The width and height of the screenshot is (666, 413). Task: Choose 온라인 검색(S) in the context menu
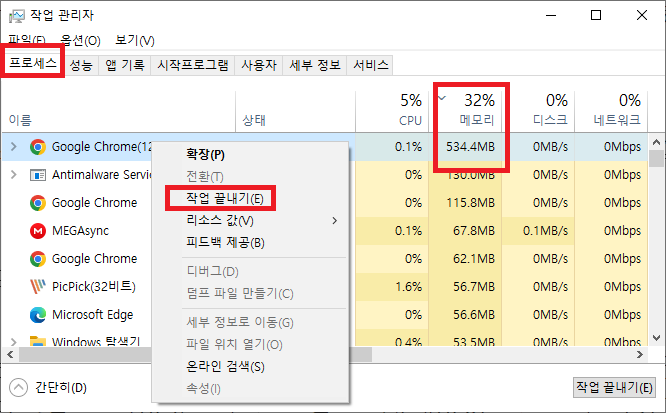tap(251, 367)
